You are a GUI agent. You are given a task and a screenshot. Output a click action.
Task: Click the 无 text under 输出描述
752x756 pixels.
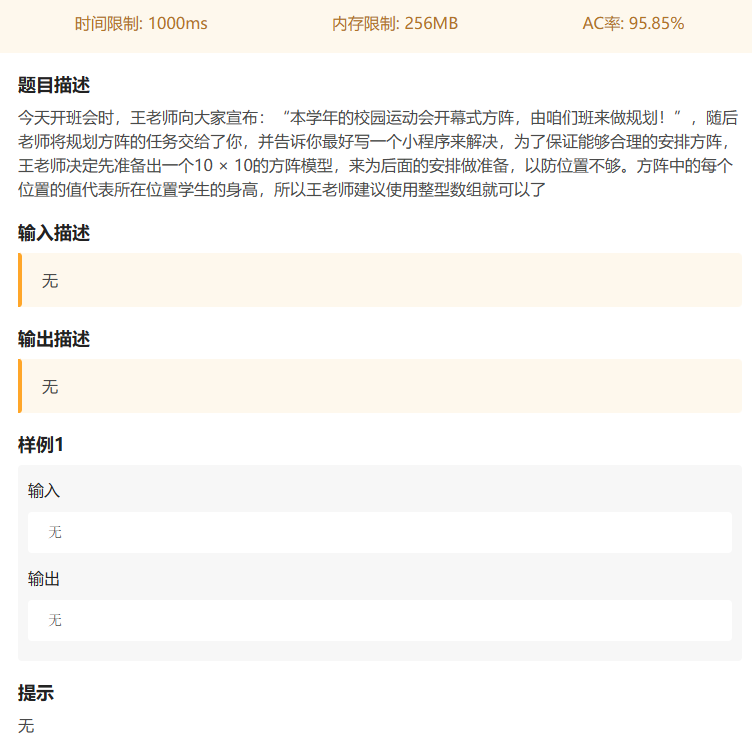[x=50, y=387]
